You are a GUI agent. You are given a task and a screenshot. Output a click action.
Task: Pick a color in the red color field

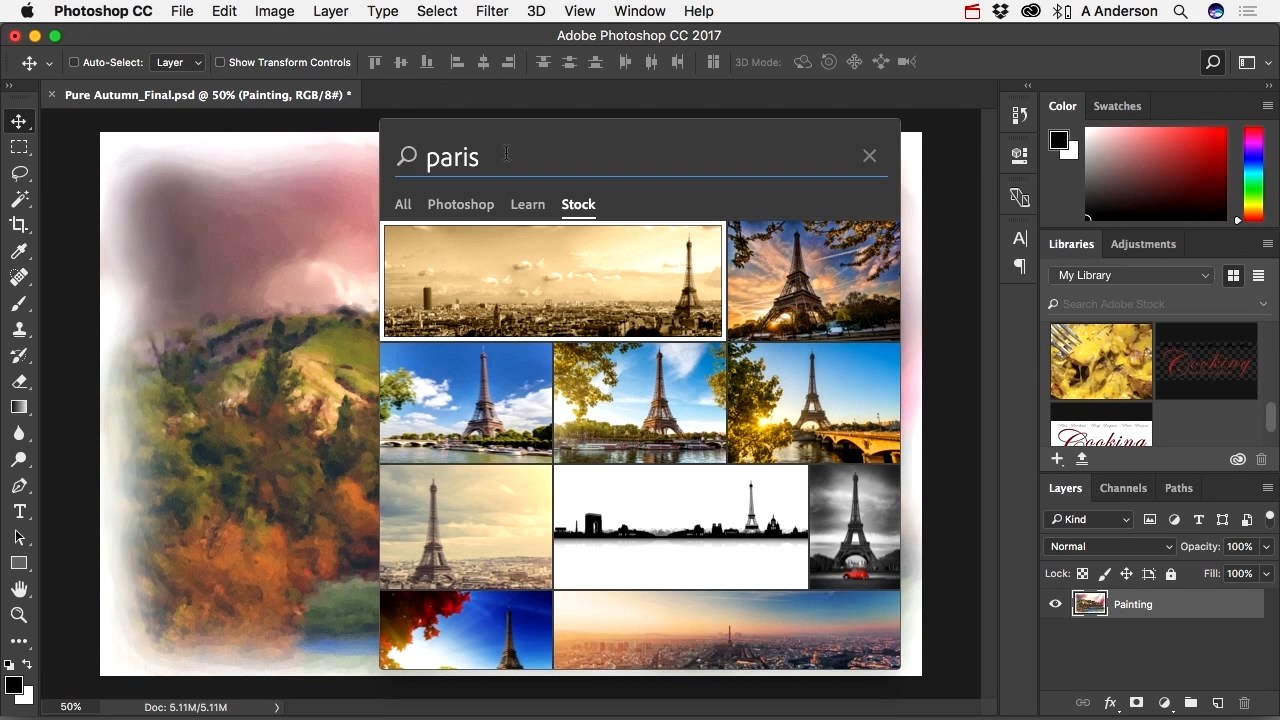(1156, 173)
